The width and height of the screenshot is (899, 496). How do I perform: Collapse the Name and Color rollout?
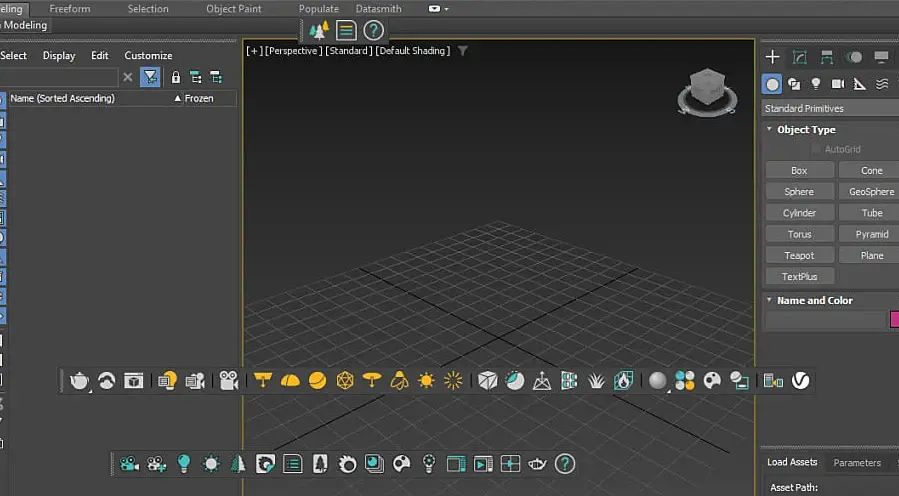point(814,300)
